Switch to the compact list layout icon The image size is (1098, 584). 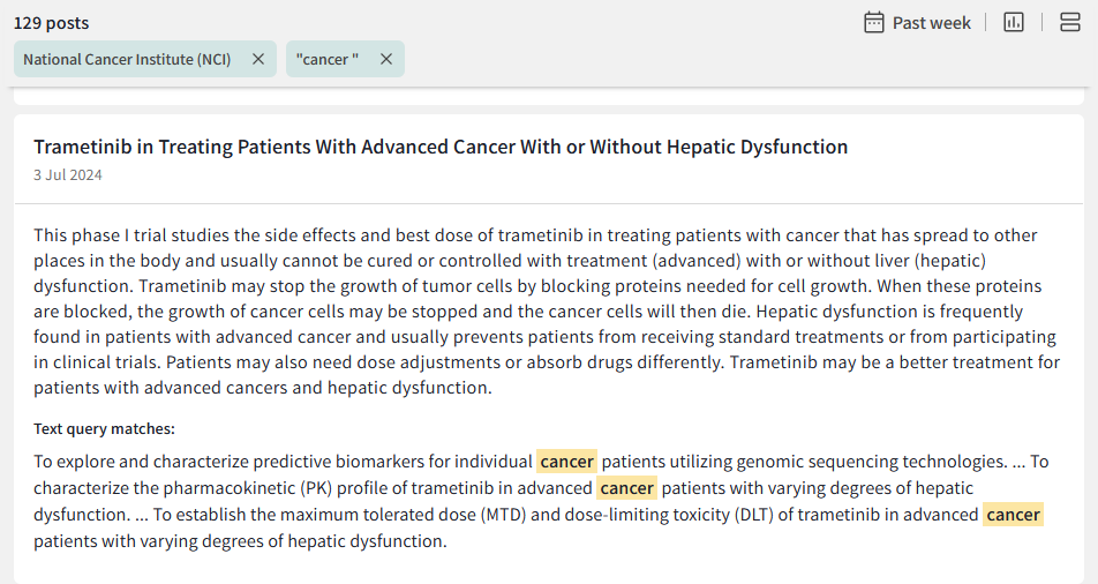point(1069,22)
